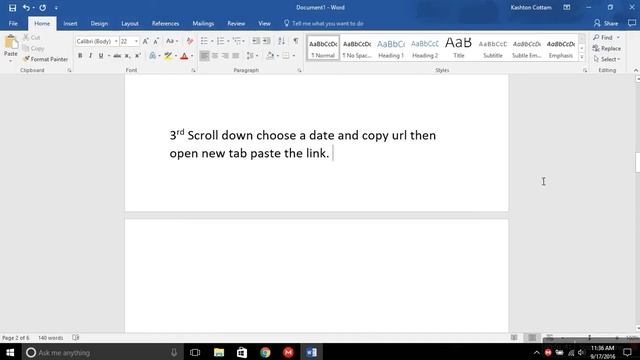The image size is (640, 360).
Task: Switch to the Design tab
Action: pos(99,24)
